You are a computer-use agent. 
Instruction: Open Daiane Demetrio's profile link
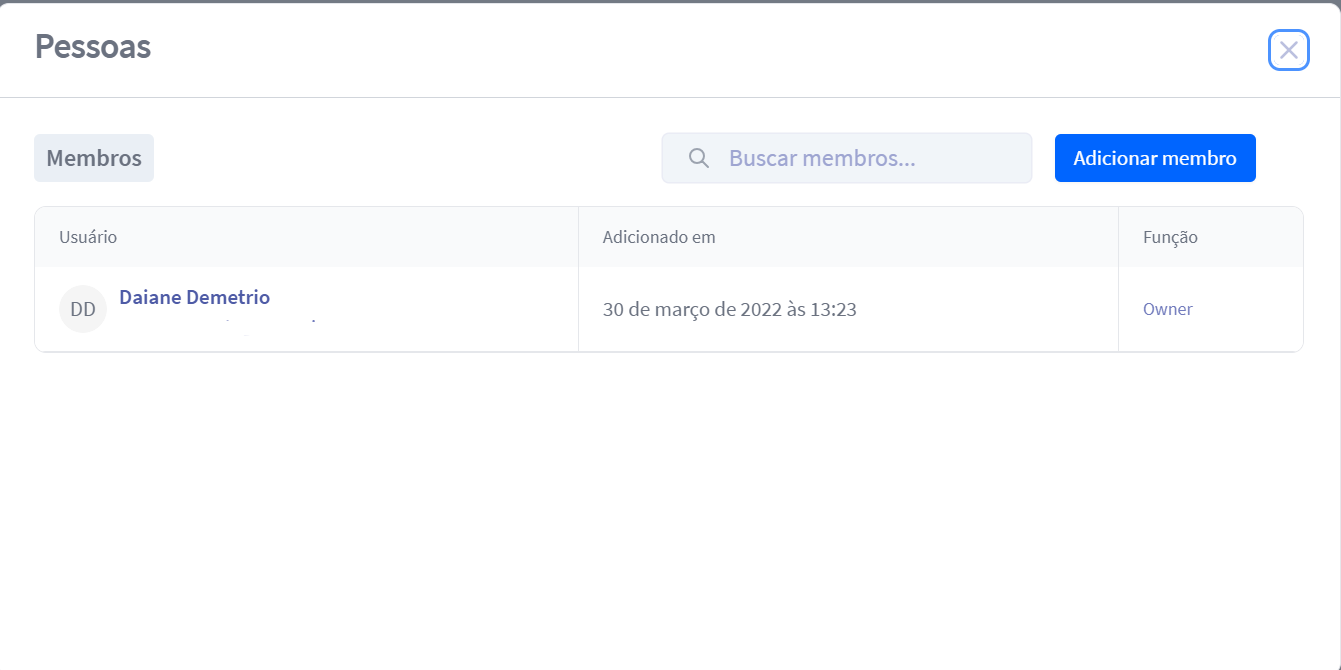click(194, 297)
